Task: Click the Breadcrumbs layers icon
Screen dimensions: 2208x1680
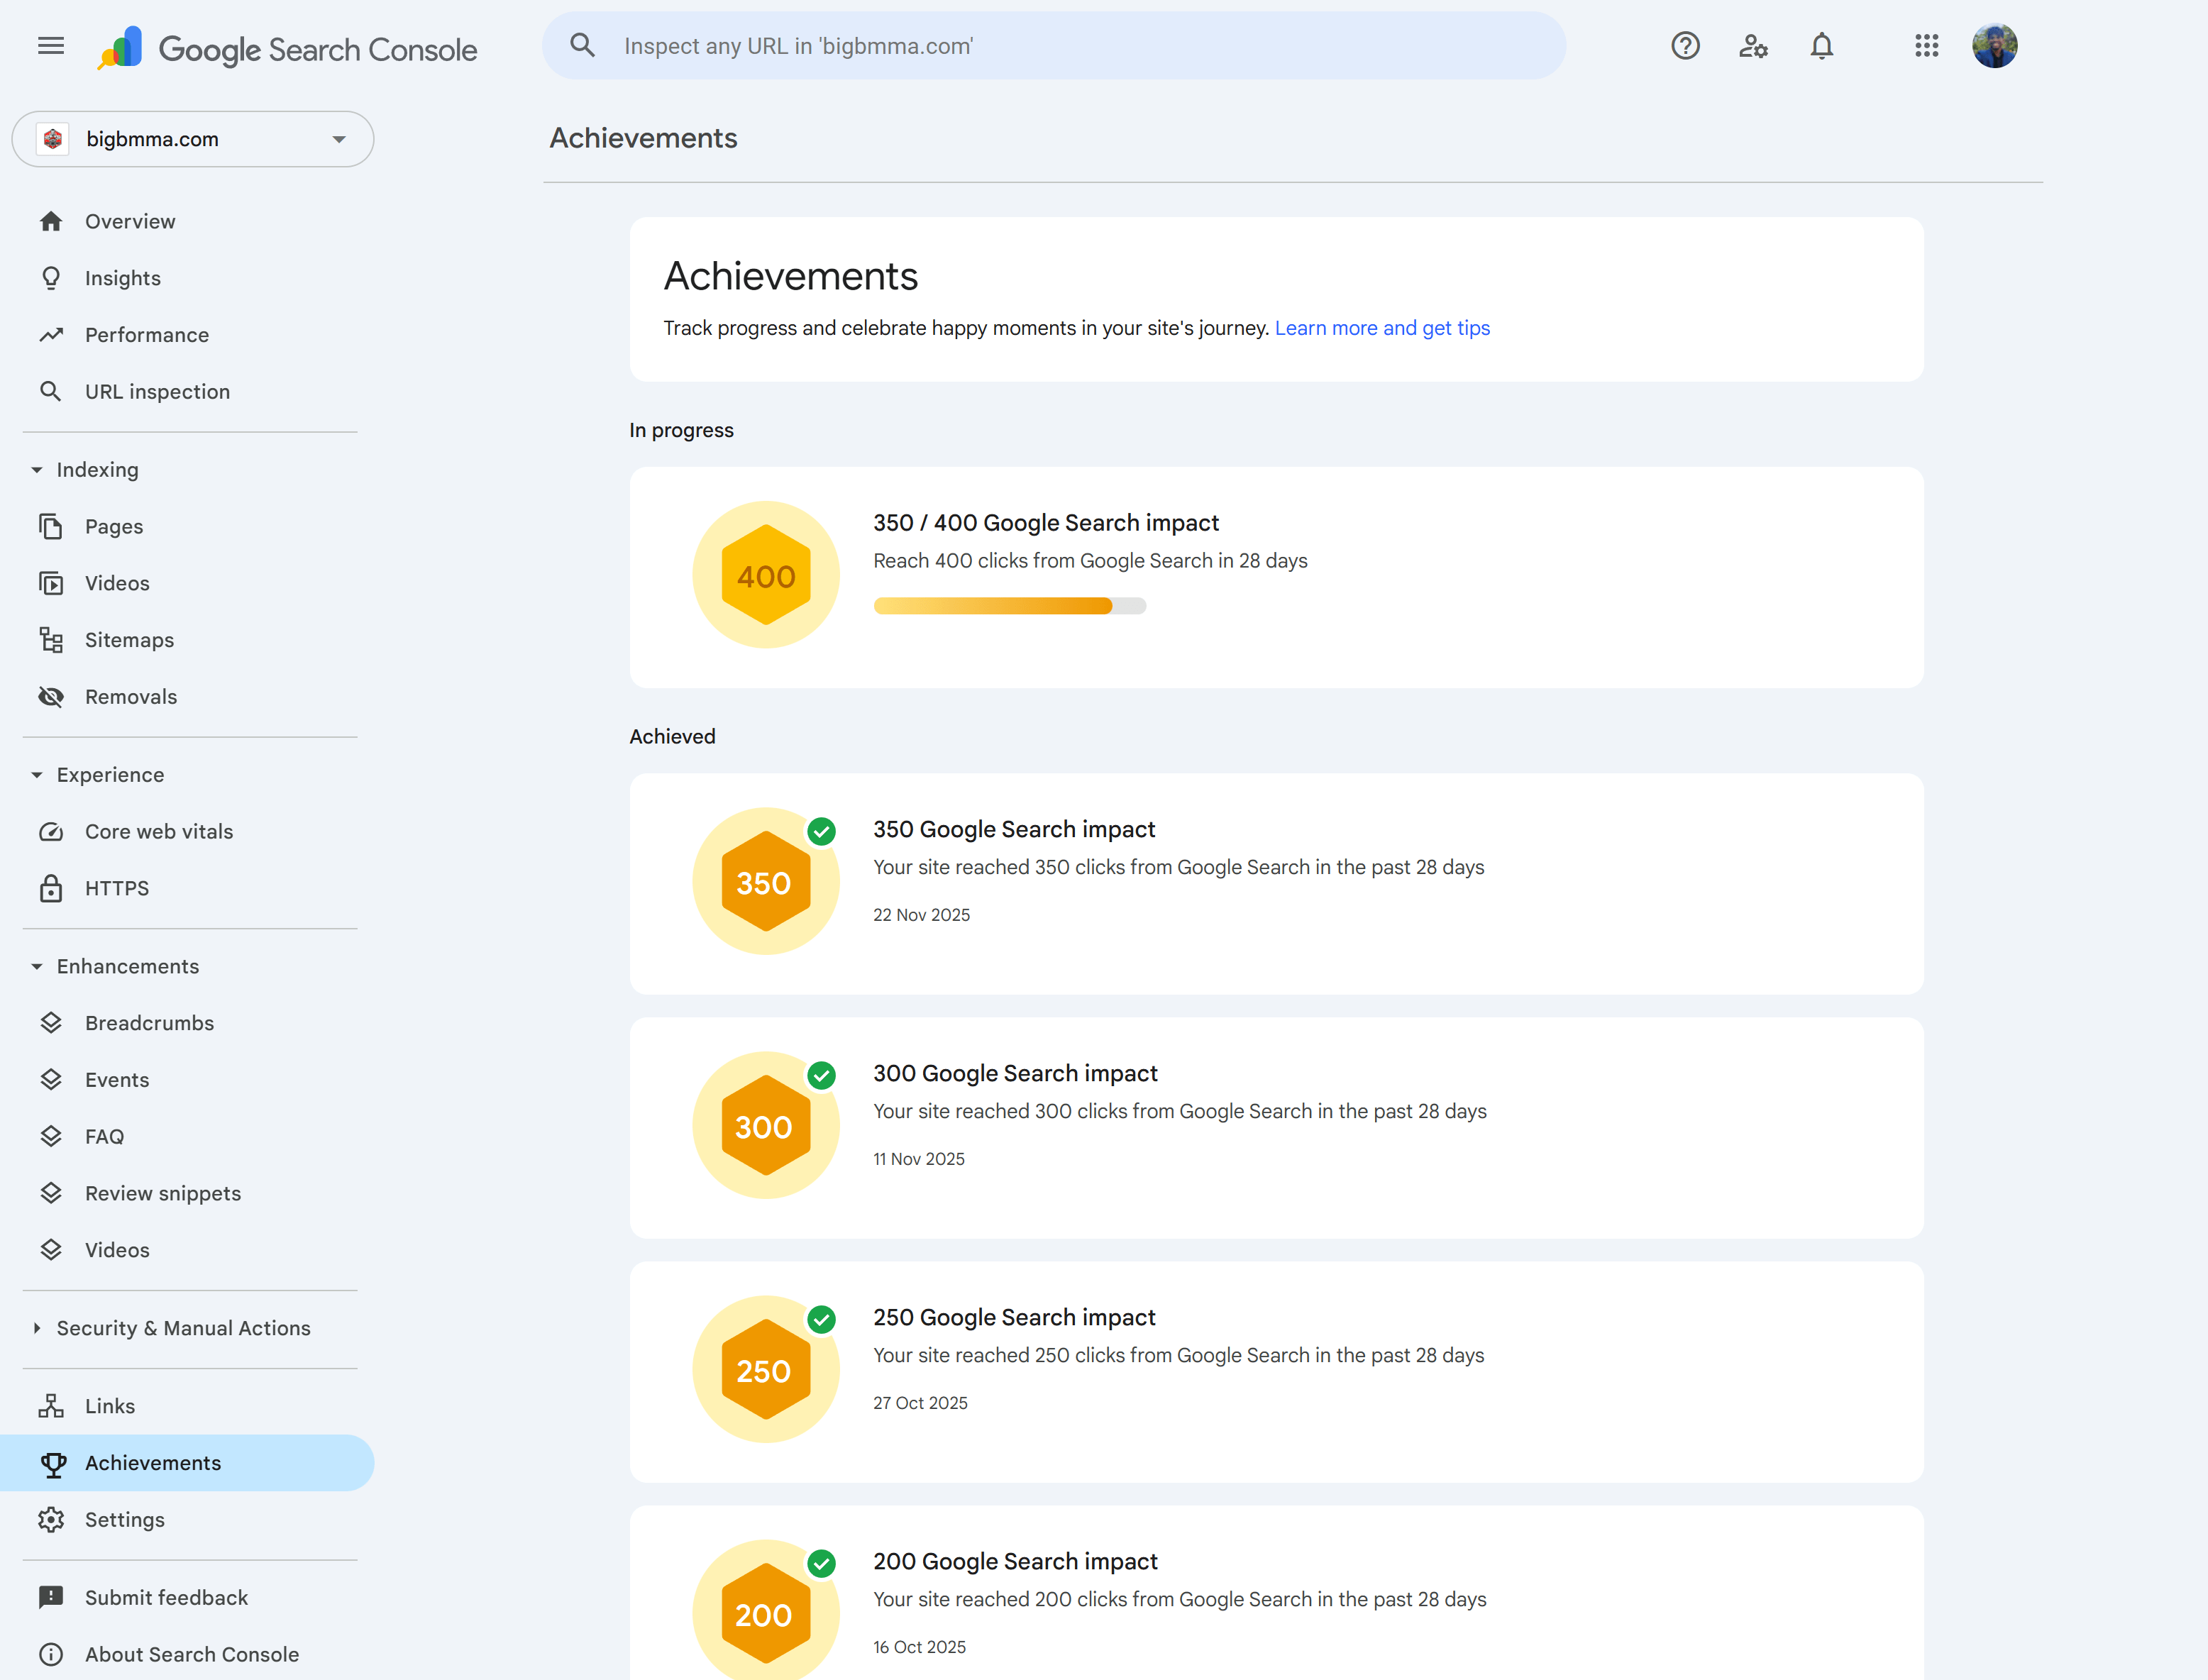Action: 51,1023
